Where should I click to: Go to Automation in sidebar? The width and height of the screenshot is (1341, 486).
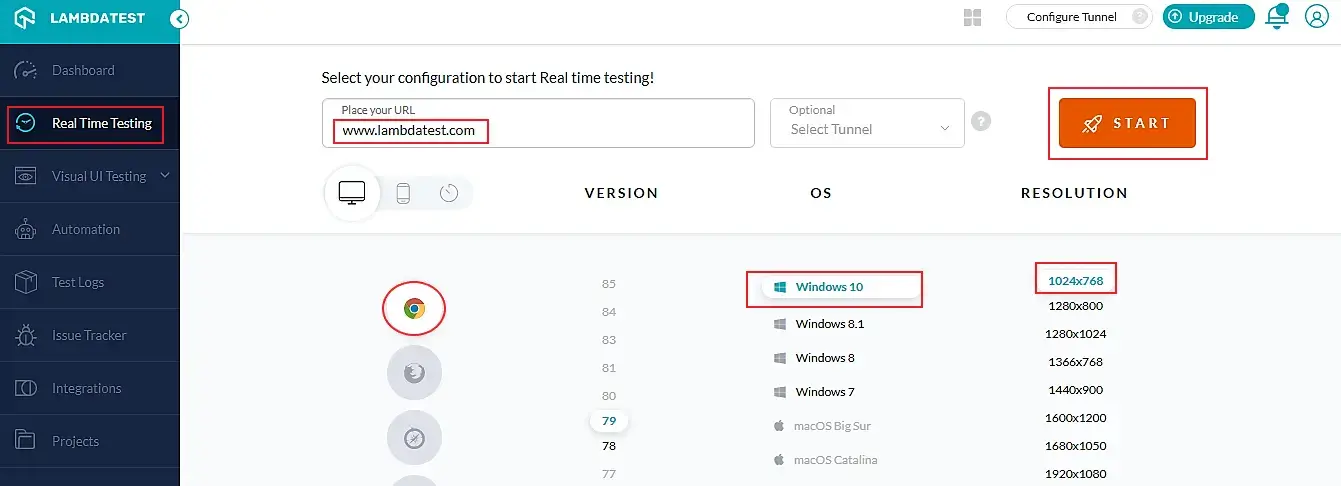[85, 229]
